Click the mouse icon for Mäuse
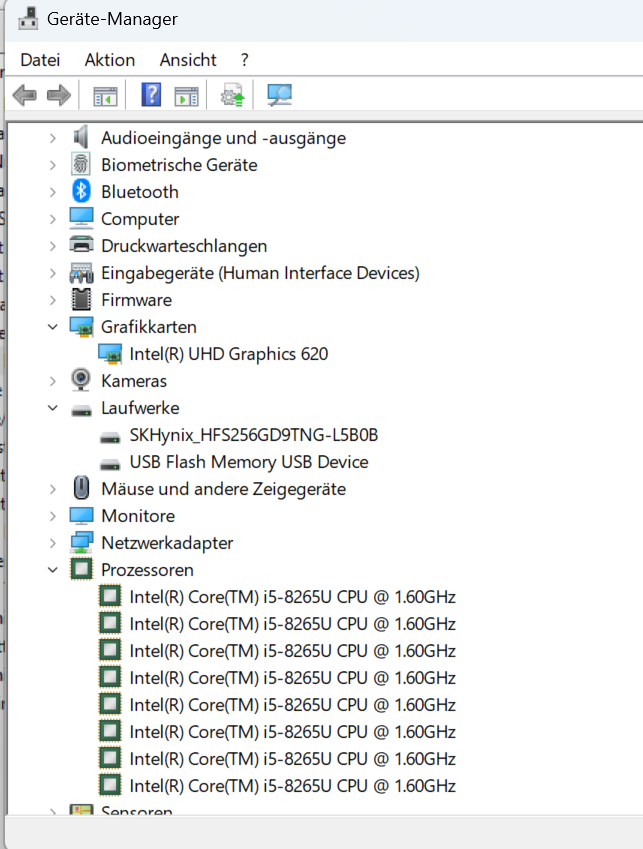Viewport: 643px width, 849px height. click(81, 488)
